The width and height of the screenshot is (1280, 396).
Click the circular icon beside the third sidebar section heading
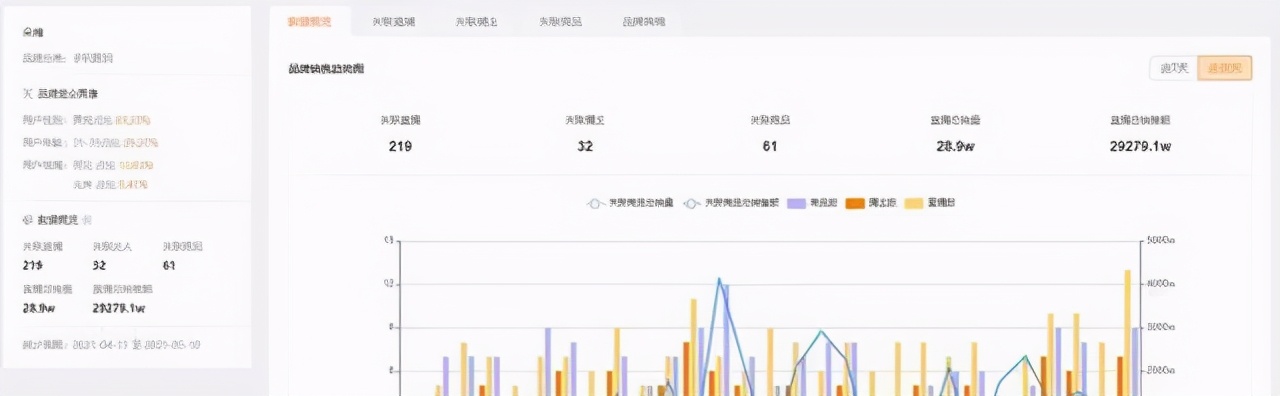point(28,219)
